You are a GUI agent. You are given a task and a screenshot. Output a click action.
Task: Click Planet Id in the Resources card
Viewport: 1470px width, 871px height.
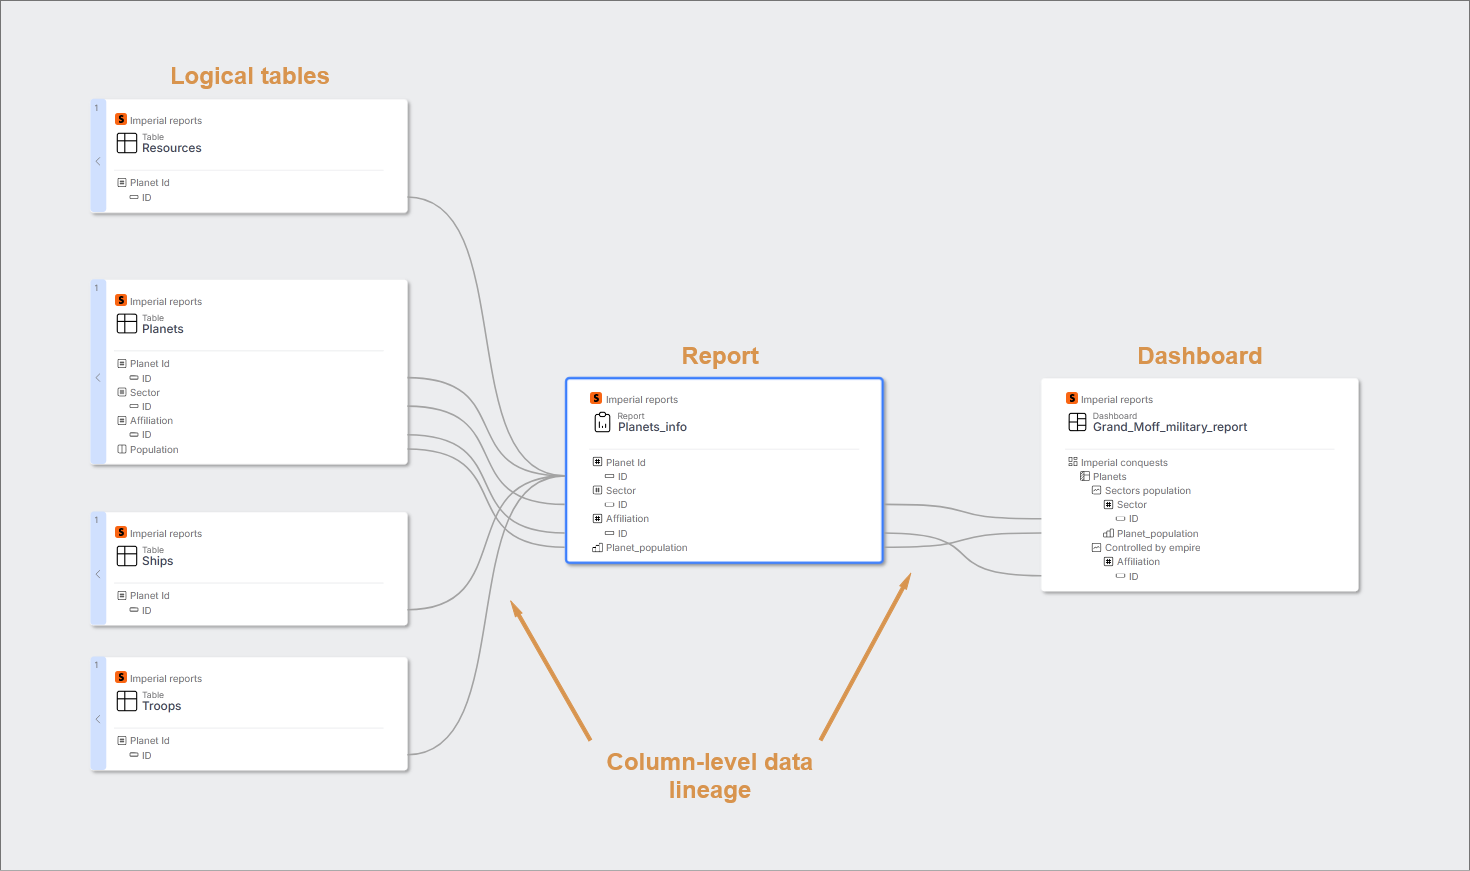tap(149, 183)
